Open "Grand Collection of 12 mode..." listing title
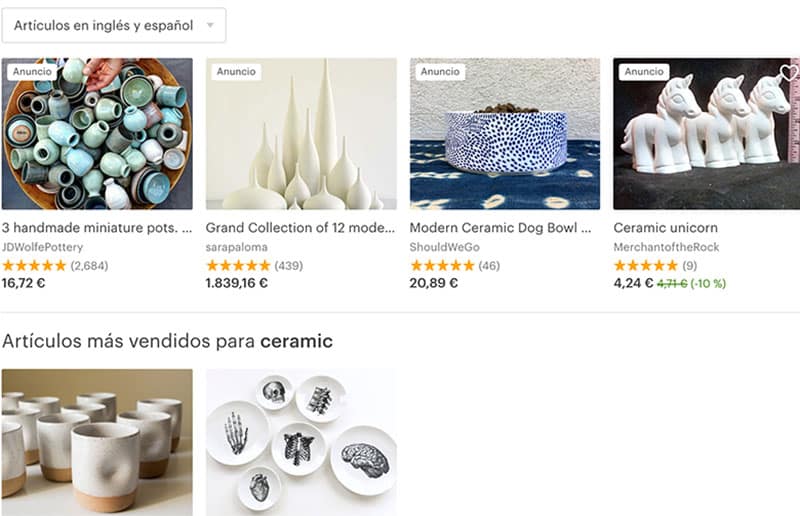Screen dimensions: 800x516 301,228
